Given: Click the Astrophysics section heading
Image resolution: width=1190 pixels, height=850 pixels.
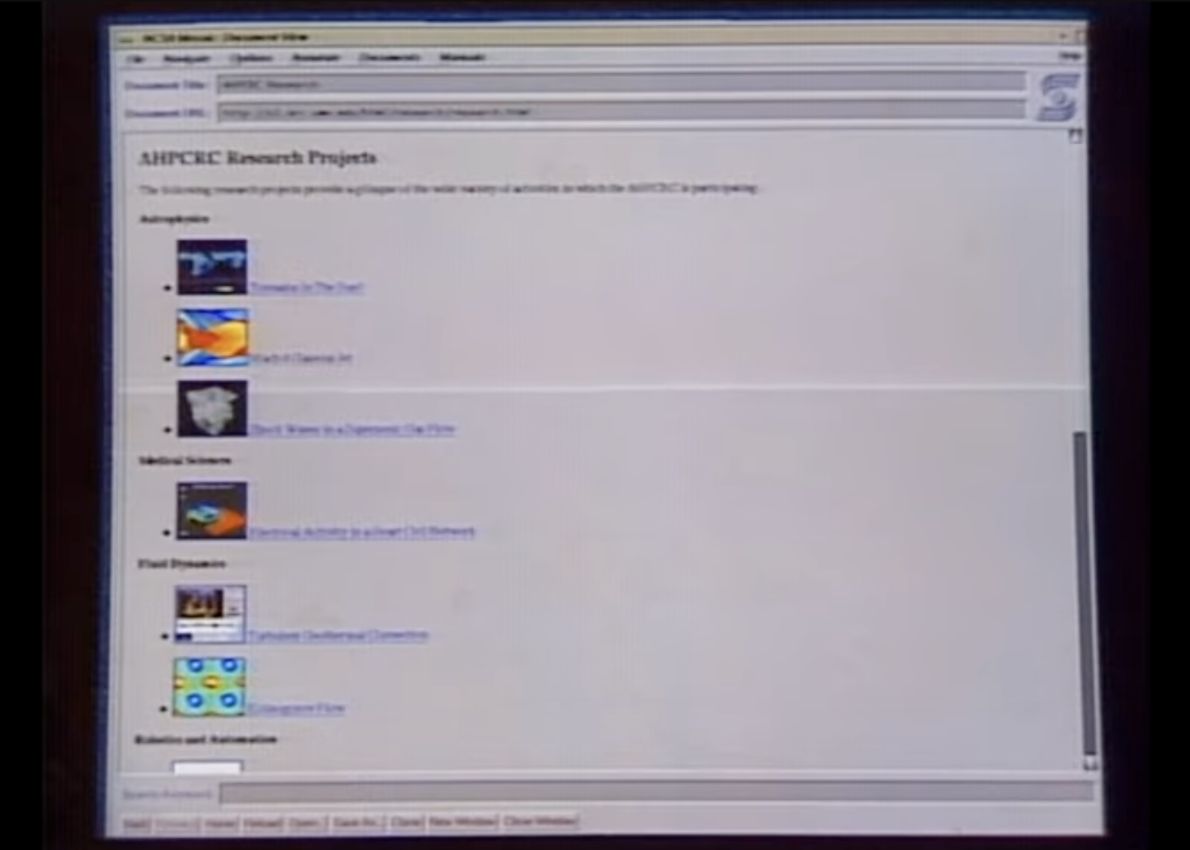Looking at the screenshot, I should [174, 219].
